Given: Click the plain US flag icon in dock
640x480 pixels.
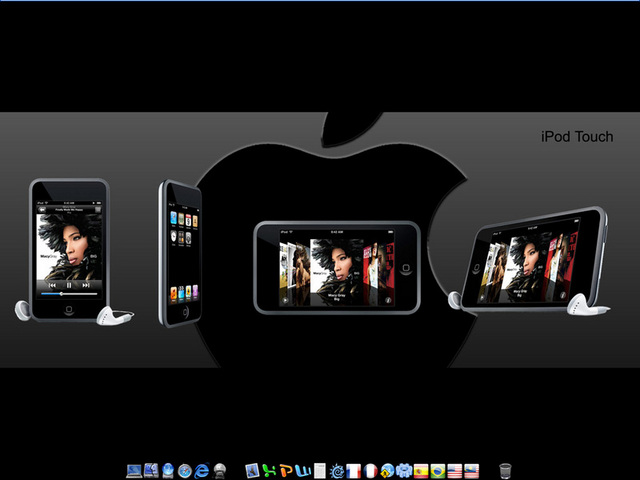Looking at the screenshot, I should click(x=455, y=471).
